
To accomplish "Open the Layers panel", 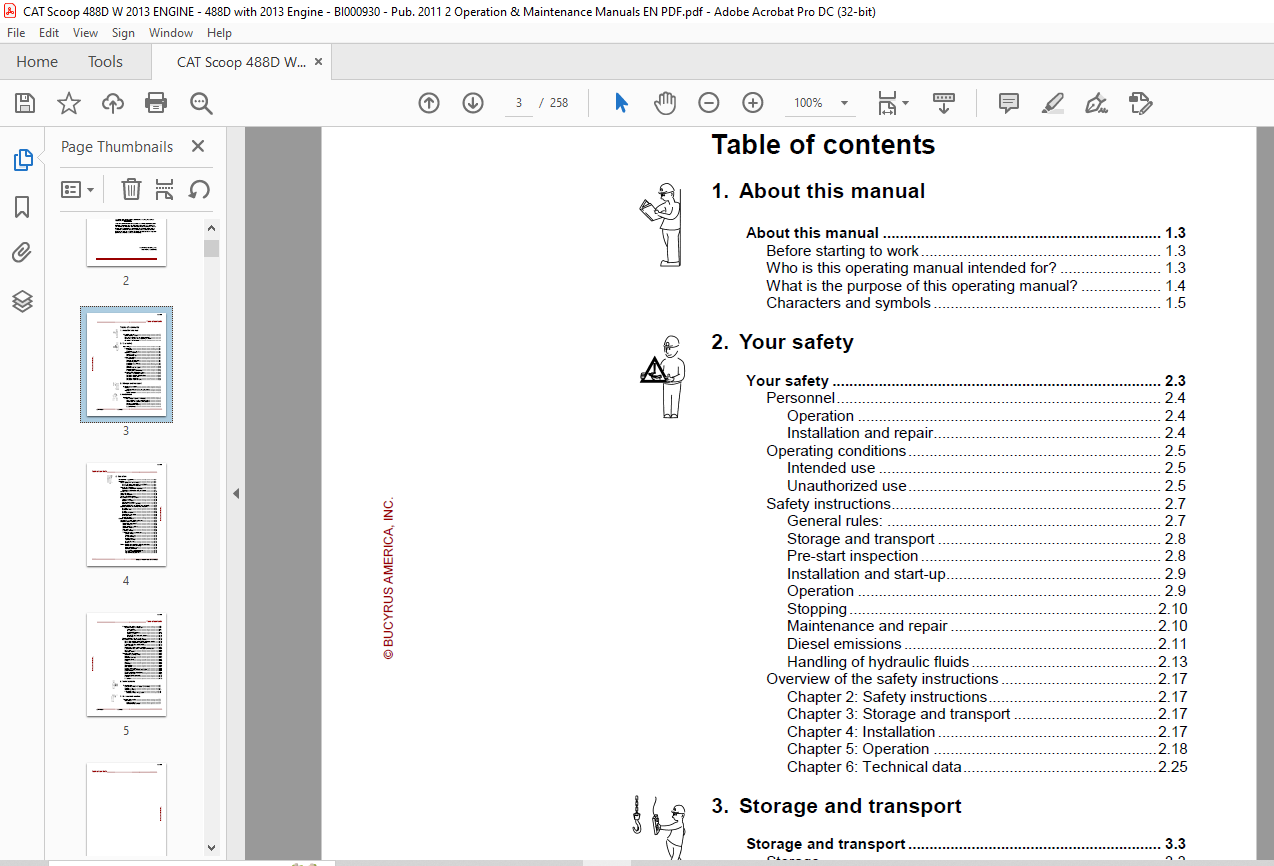I will (x=22, y=301).
